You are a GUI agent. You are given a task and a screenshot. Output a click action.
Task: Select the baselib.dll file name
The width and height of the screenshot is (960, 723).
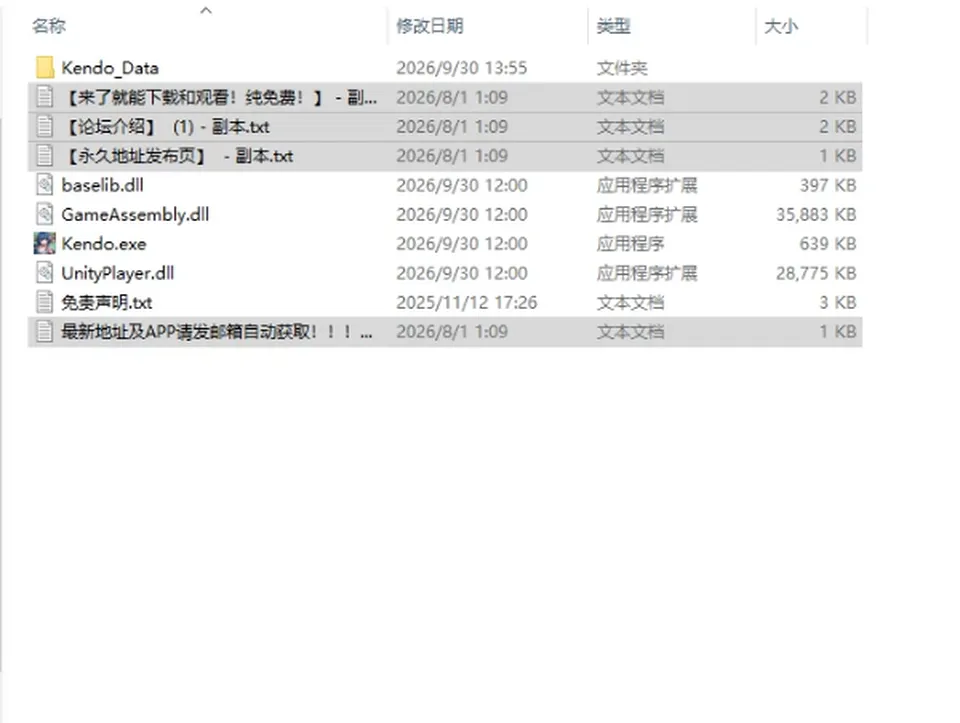click(x=102, y=185)
